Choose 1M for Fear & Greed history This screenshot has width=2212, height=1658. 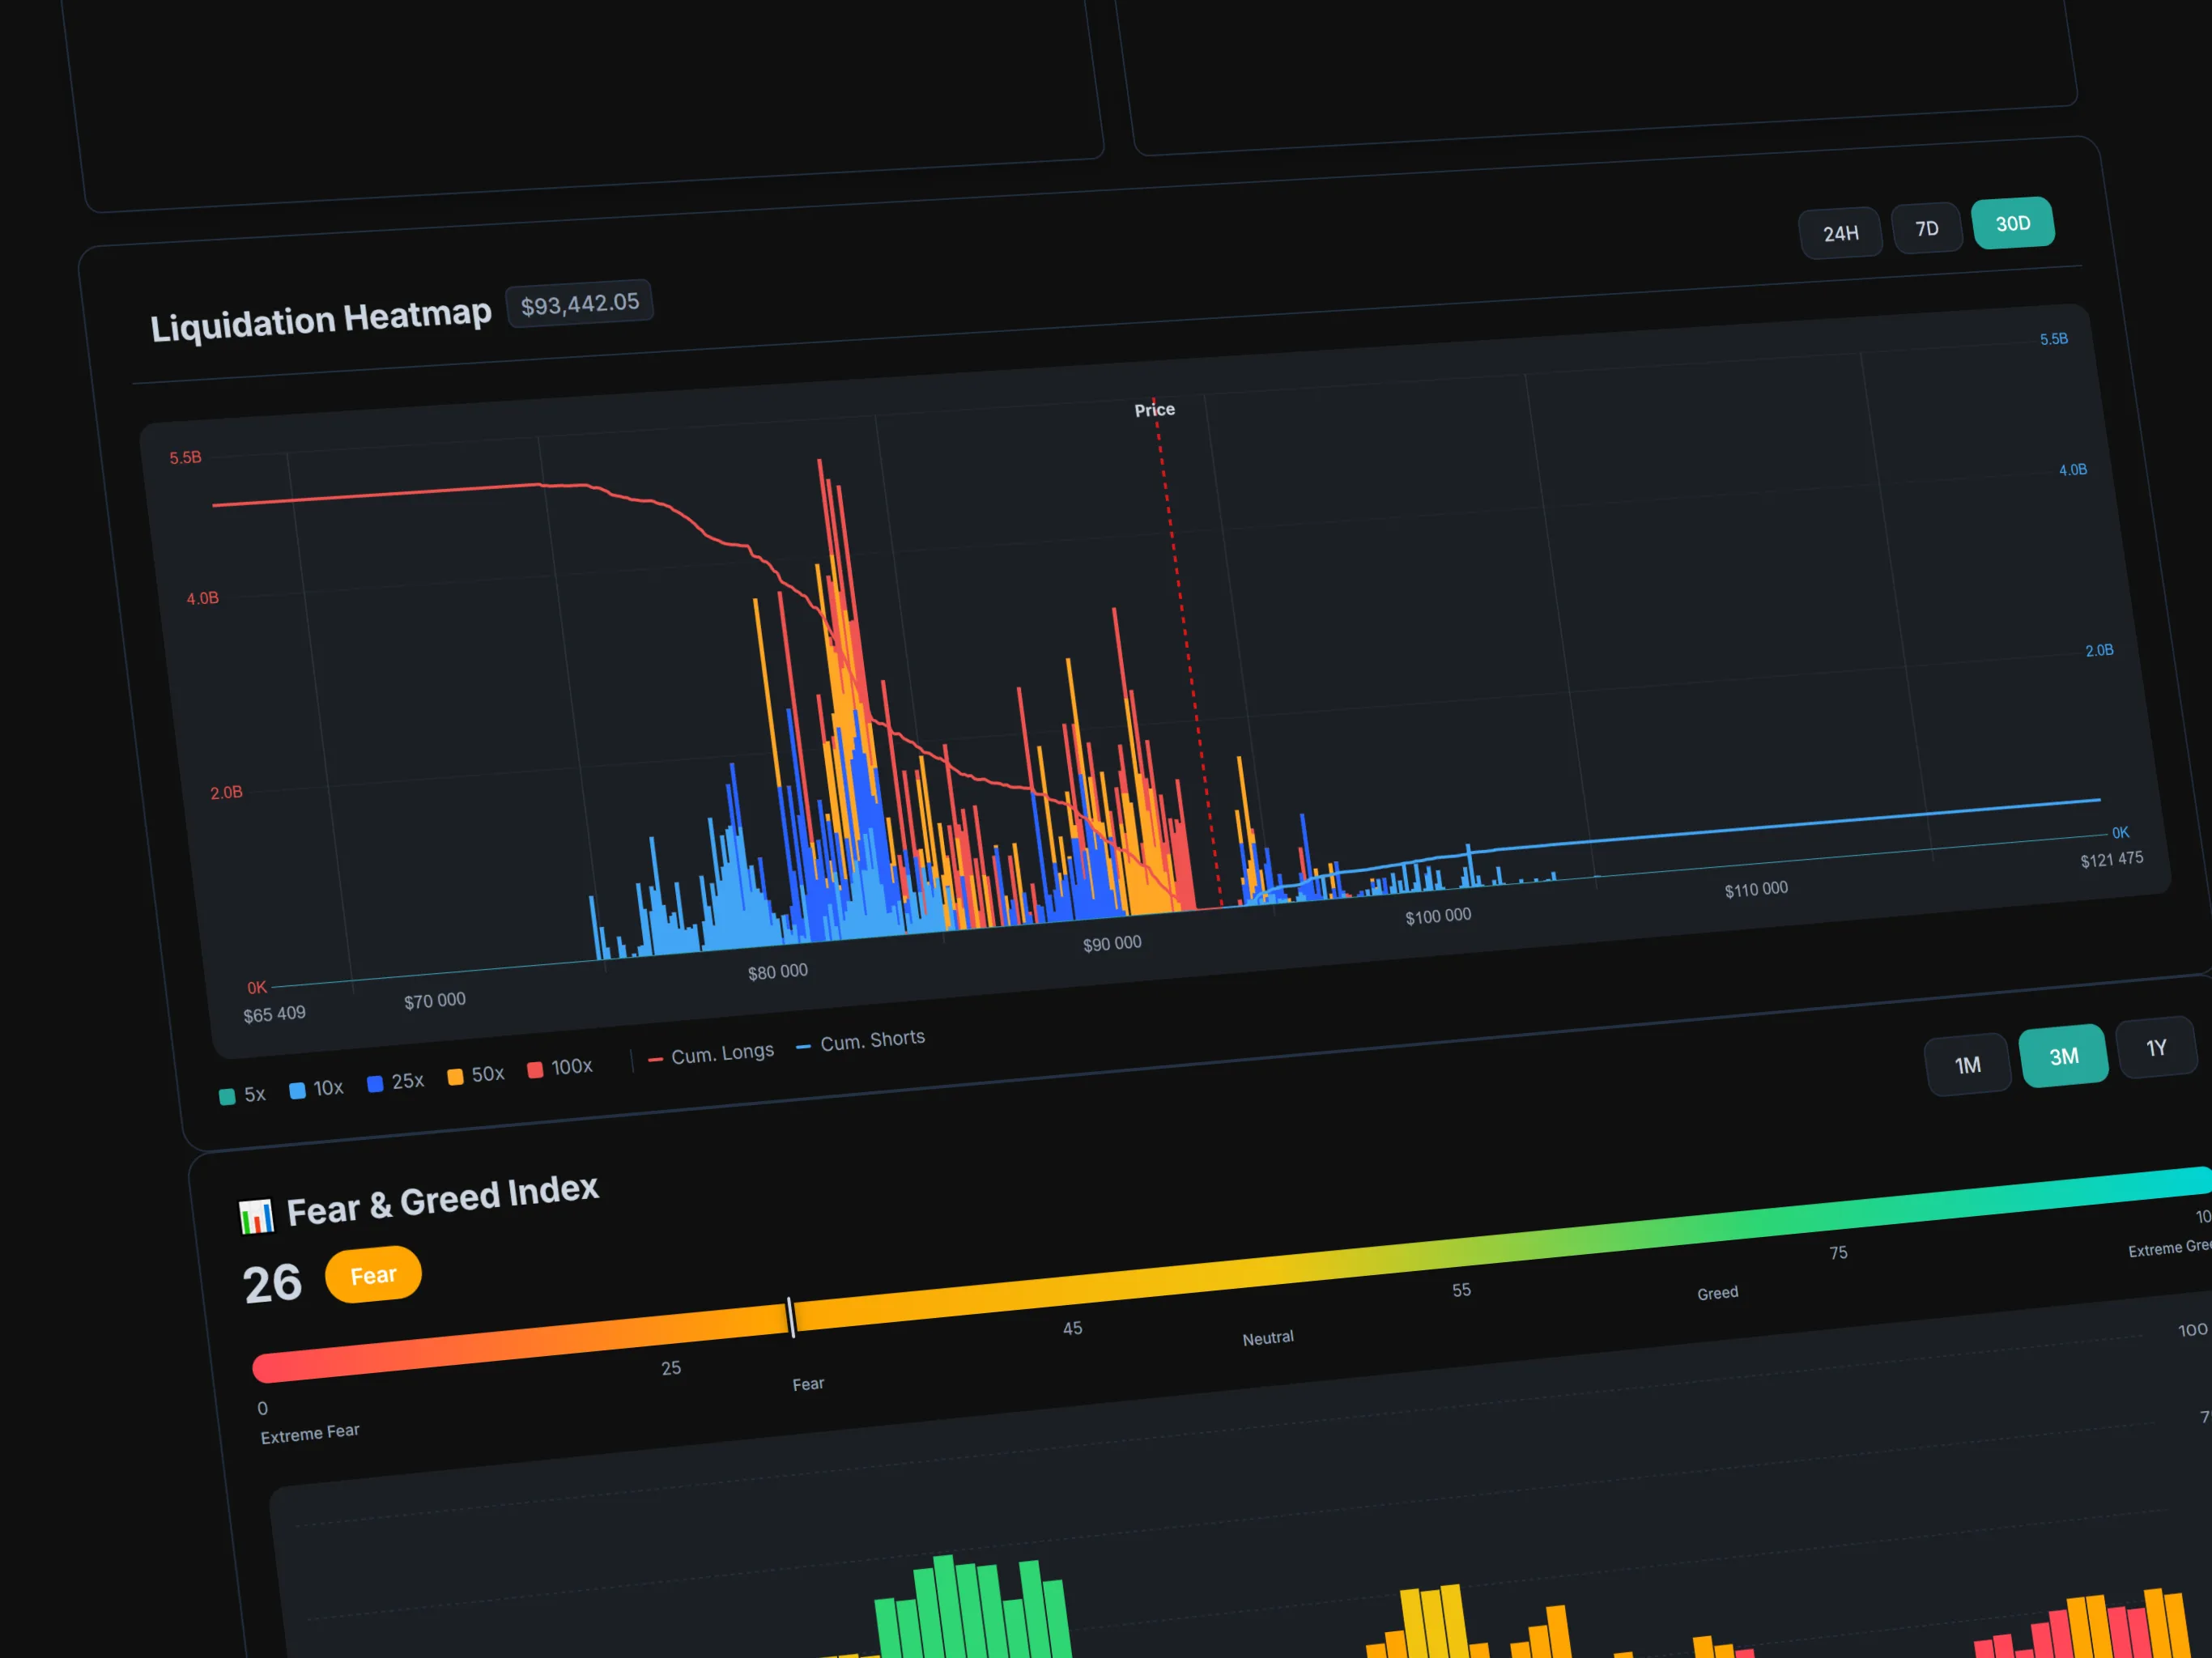(x=1967, y=1065)
